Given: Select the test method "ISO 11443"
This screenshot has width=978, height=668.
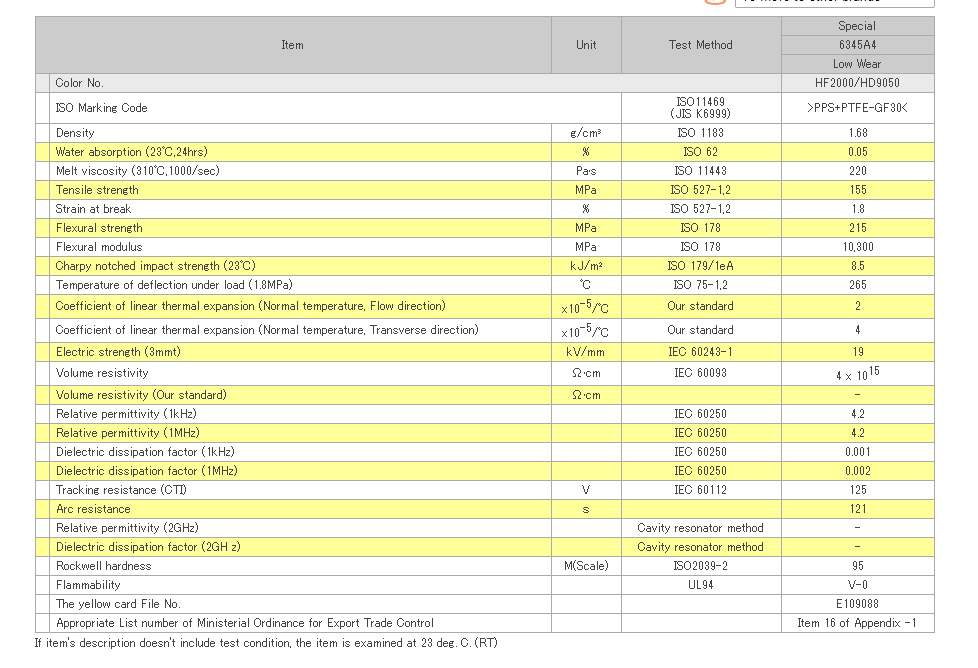Looking at the screenshot, I should 700,171.
